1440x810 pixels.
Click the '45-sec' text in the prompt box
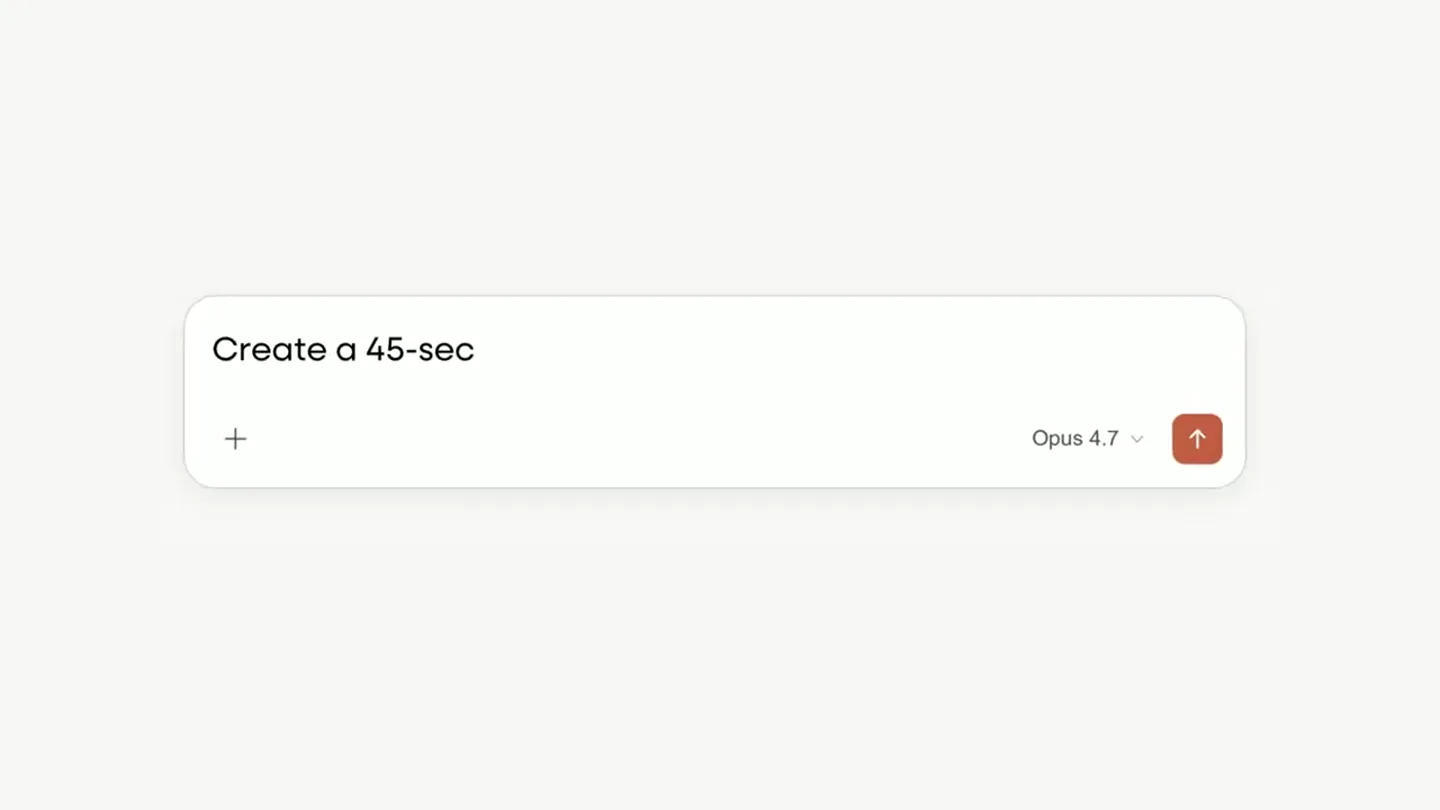tap(419, 349)
